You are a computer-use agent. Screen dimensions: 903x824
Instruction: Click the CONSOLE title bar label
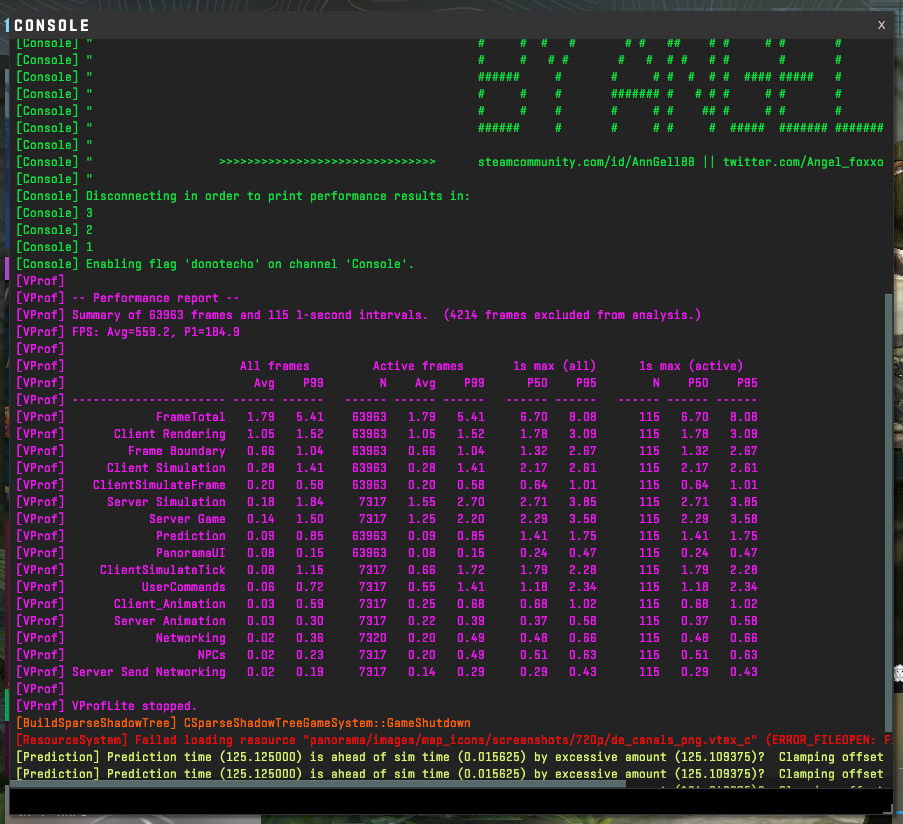coord(51,25)
